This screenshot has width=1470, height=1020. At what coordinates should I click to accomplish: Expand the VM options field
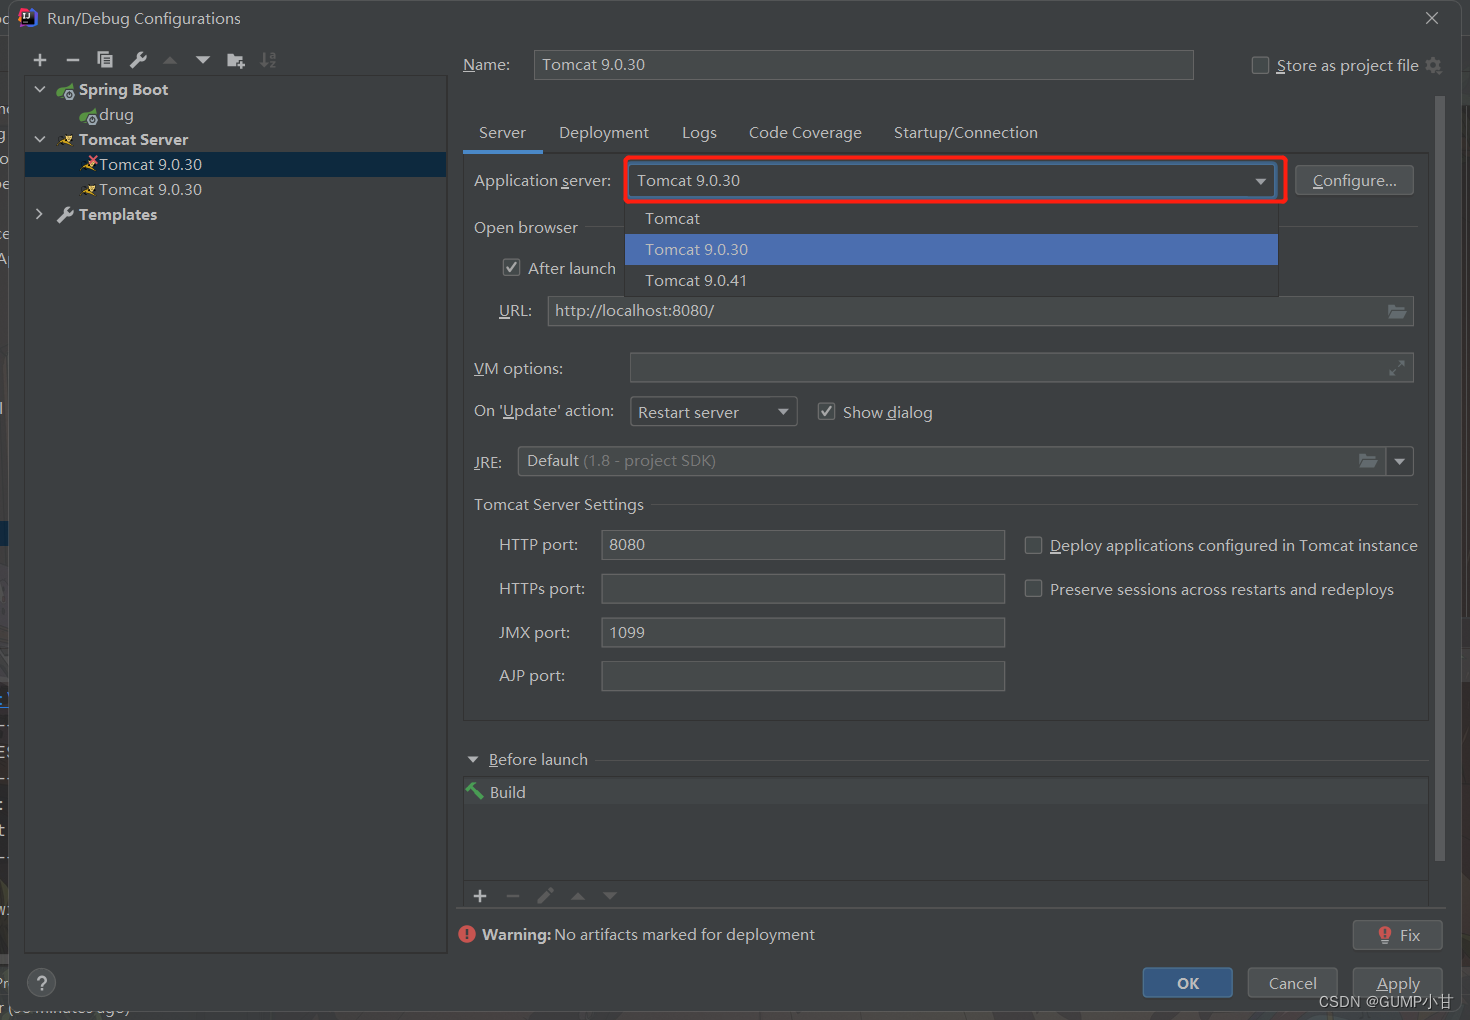click(1397, 368)
